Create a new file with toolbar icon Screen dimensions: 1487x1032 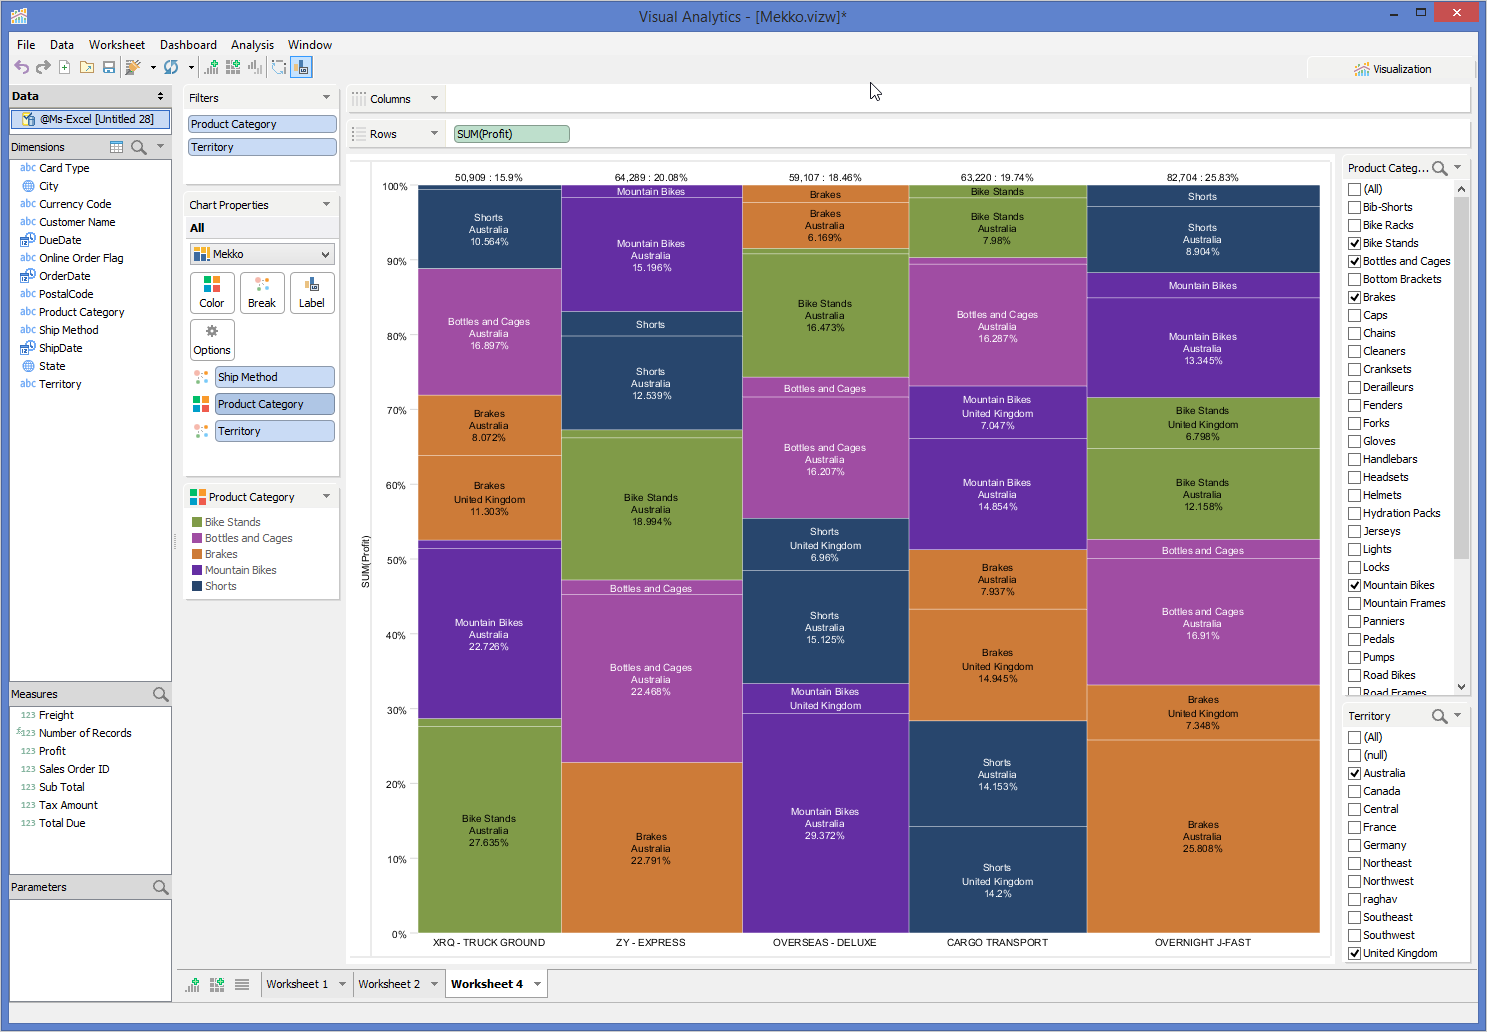65,67
